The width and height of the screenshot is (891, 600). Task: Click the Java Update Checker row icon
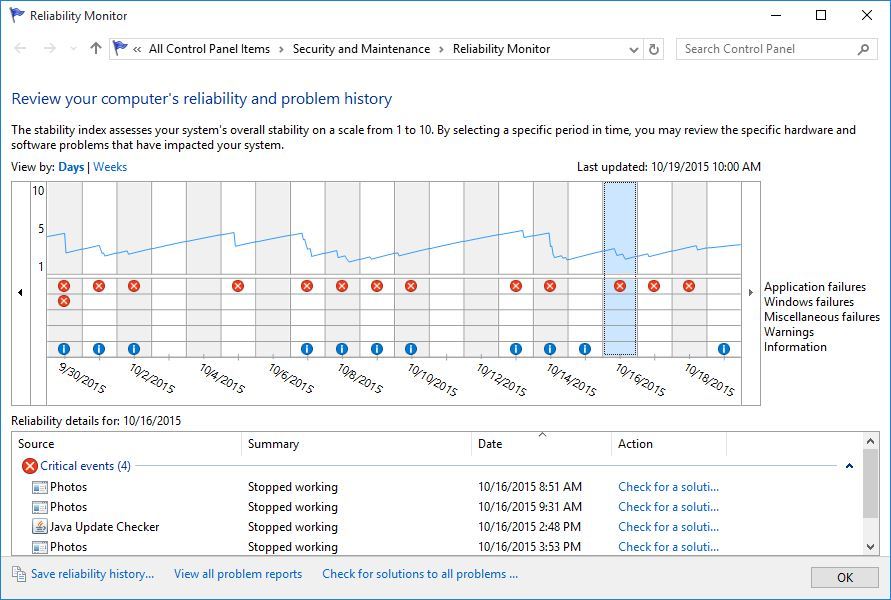pyautogui.click(x=39, y=527)
